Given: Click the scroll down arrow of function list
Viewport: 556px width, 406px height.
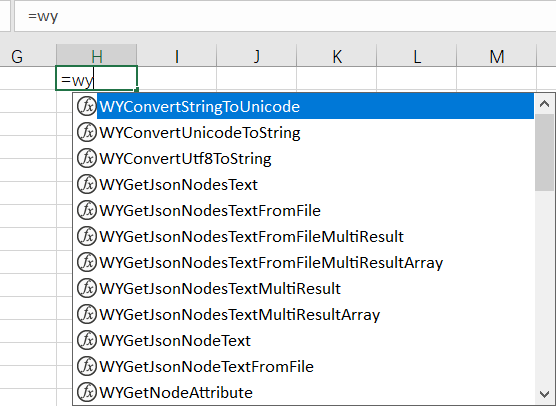Looking at the screenshot, I should pos(544,394).
